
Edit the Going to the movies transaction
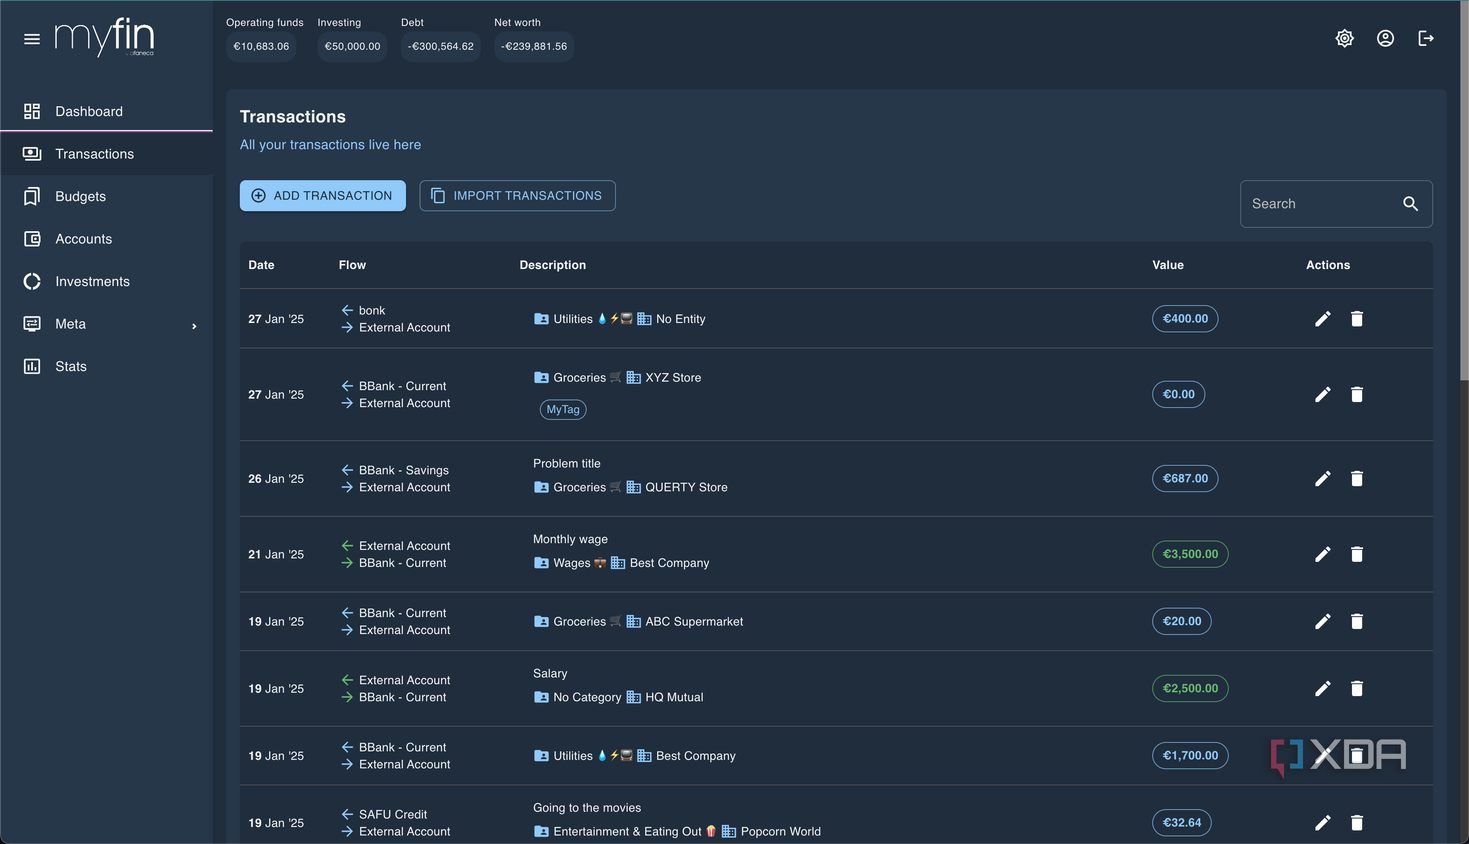[x=1322, y=823]
